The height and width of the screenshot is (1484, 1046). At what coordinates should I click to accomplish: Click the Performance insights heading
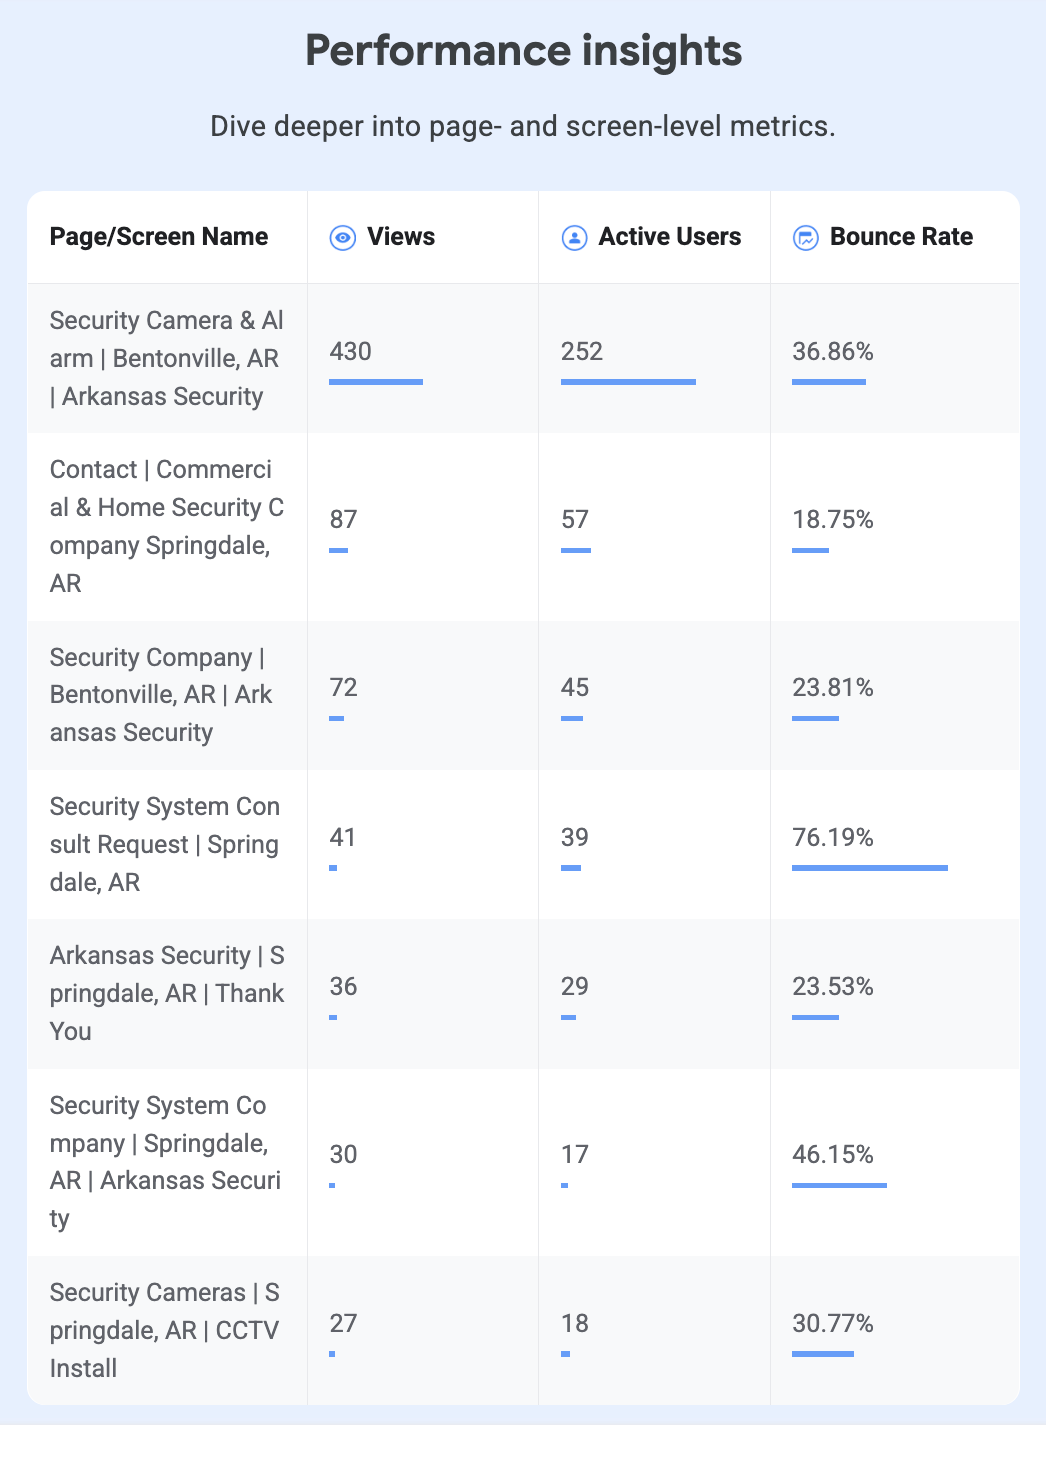523,50
